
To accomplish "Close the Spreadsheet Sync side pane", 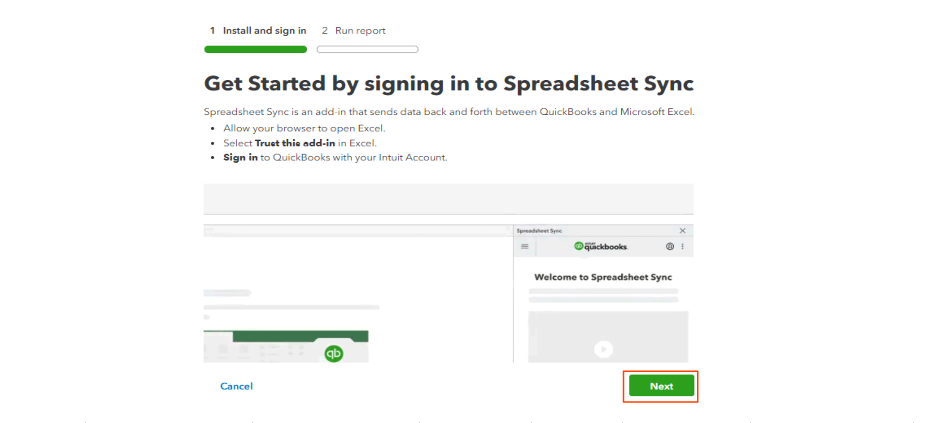I will pos(683,231).
